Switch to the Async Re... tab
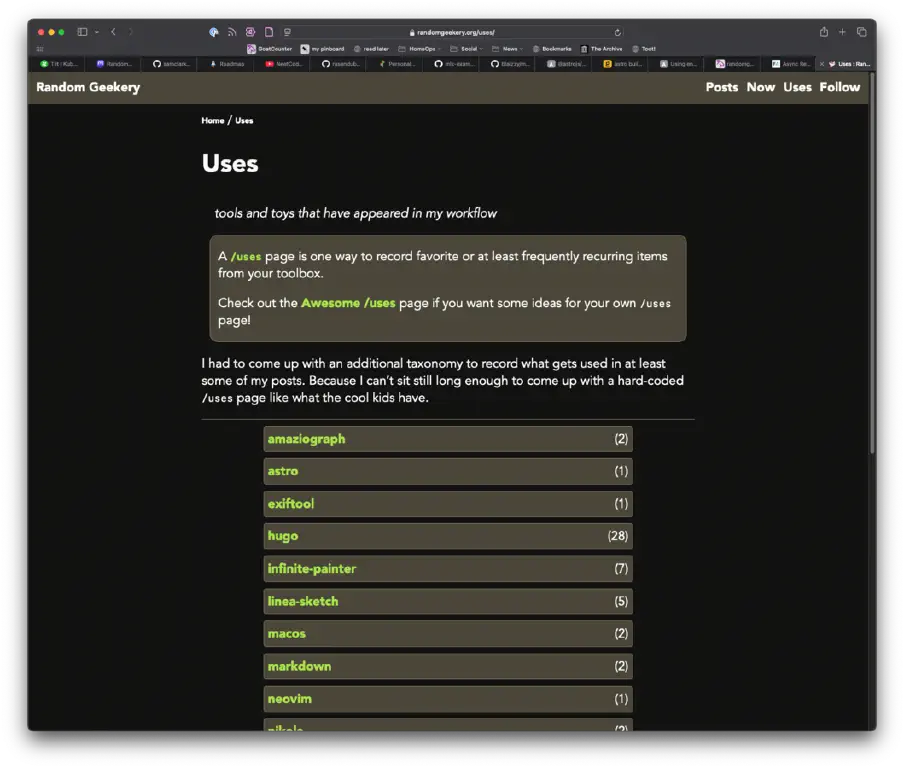 [790, 64]
